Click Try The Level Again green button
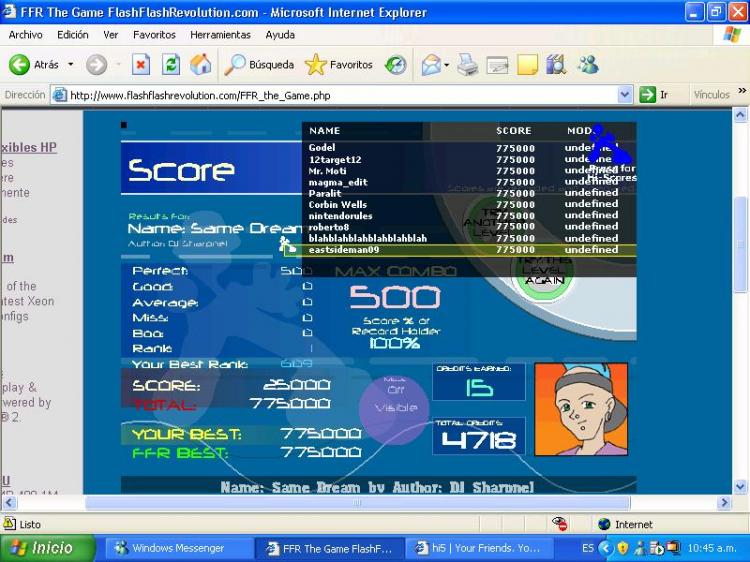 [x=544, y=272]
